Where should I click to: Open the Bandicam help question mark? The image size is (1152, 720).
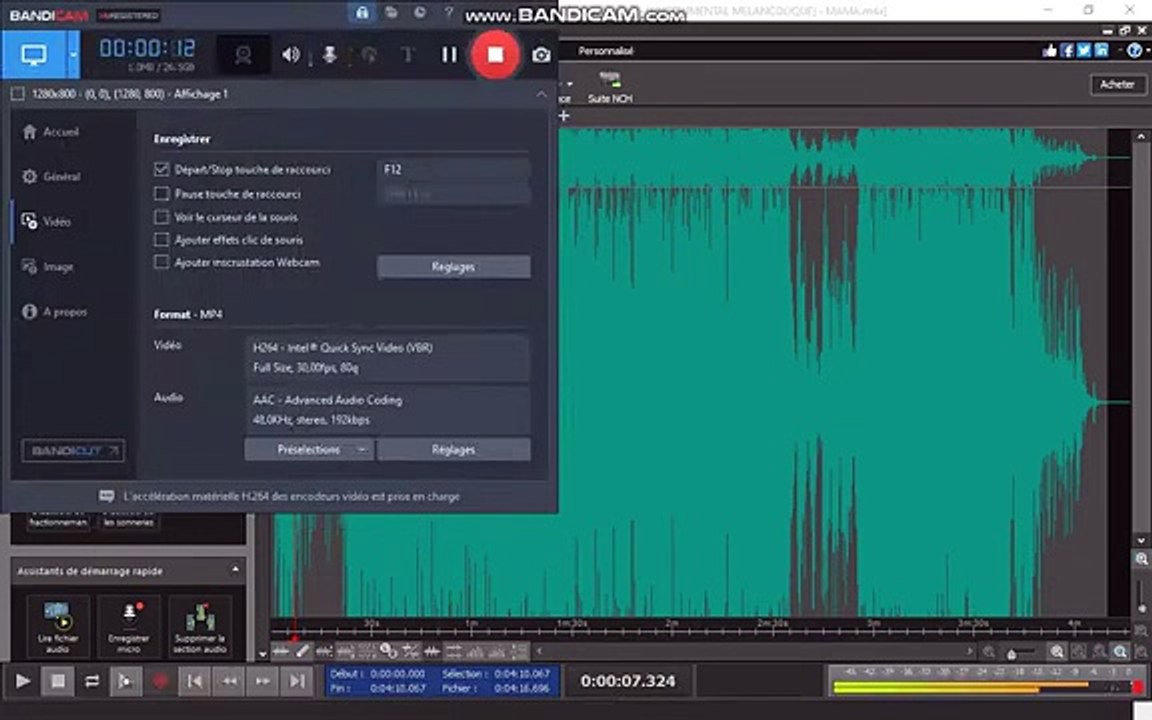pyautogui.click(x=449, y=12)
